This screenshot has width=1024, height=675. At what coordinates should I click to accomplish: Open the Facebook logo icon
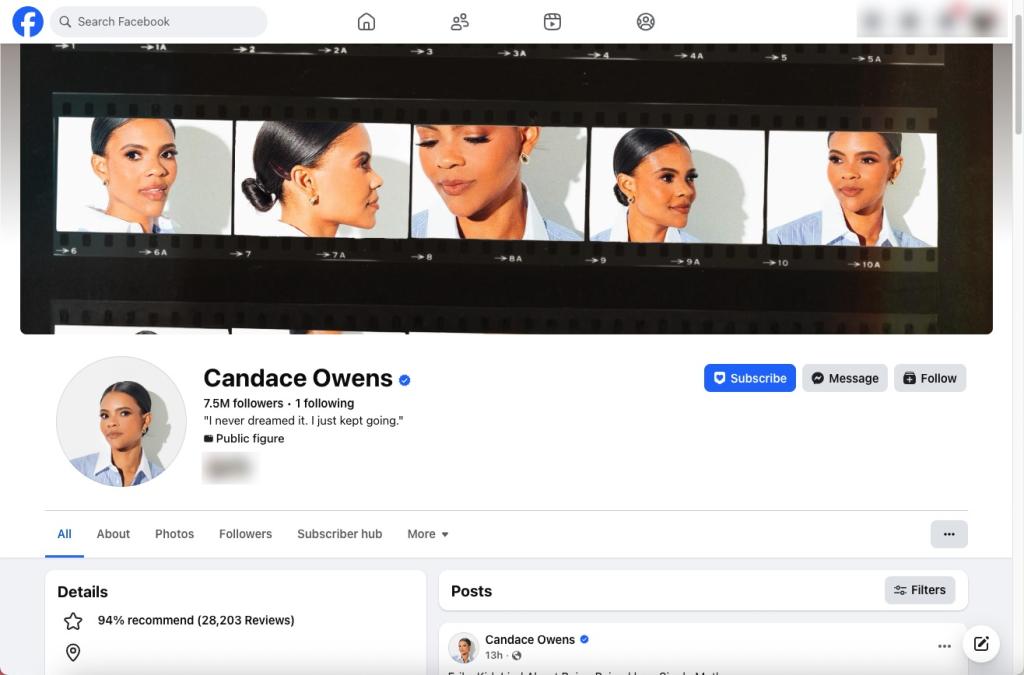click(27, 21)
